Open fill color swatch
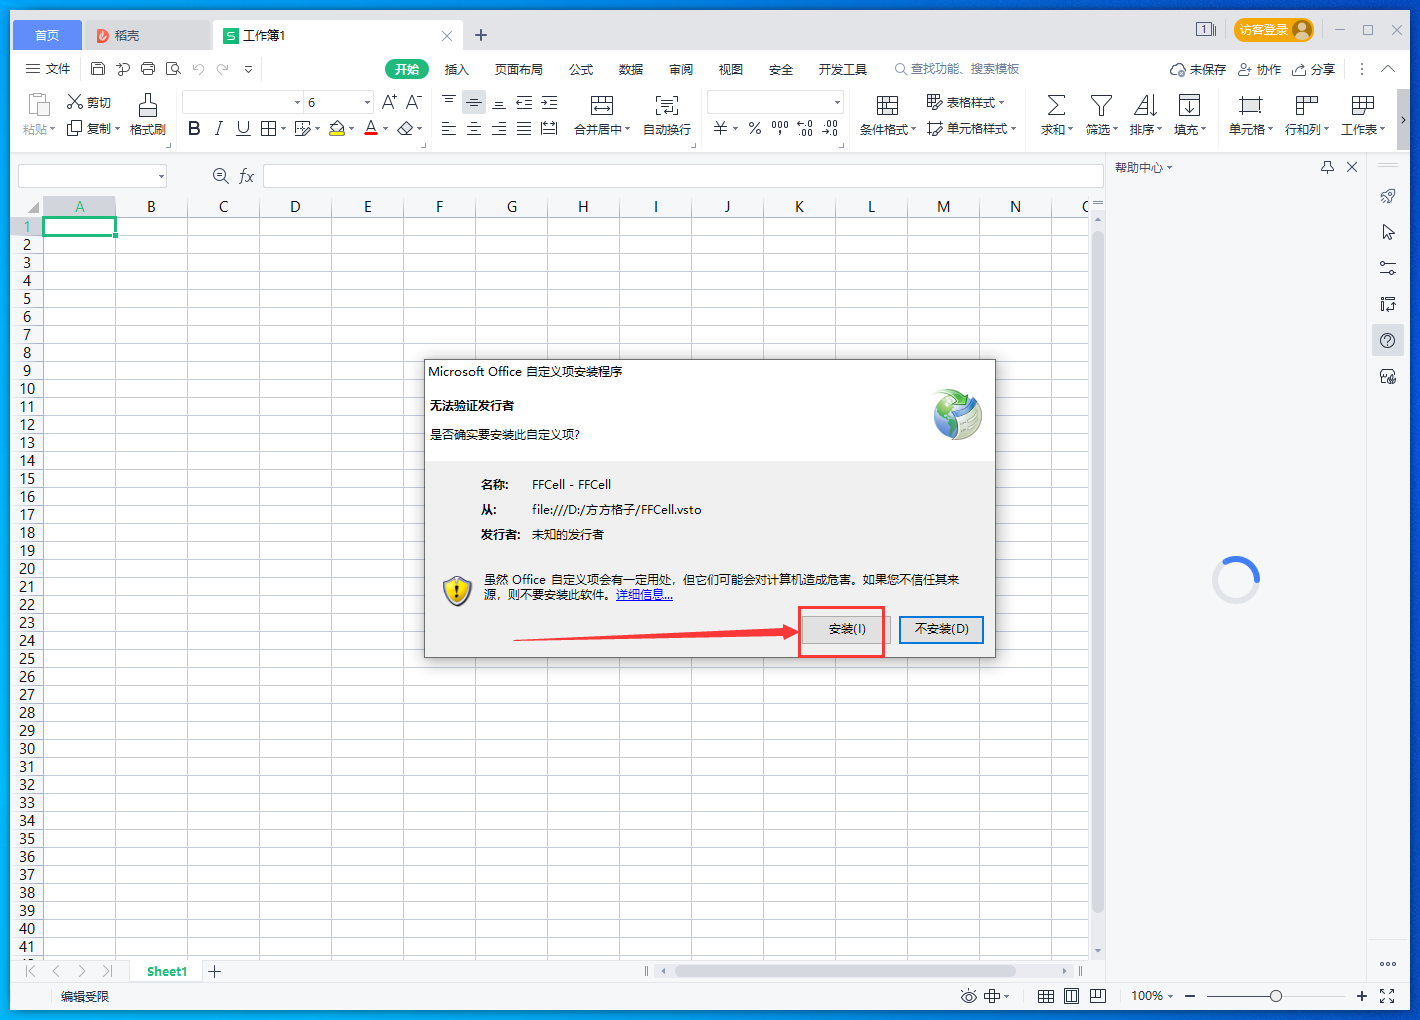Viewport: 1420px width, 1020px height. coord(337,129)
